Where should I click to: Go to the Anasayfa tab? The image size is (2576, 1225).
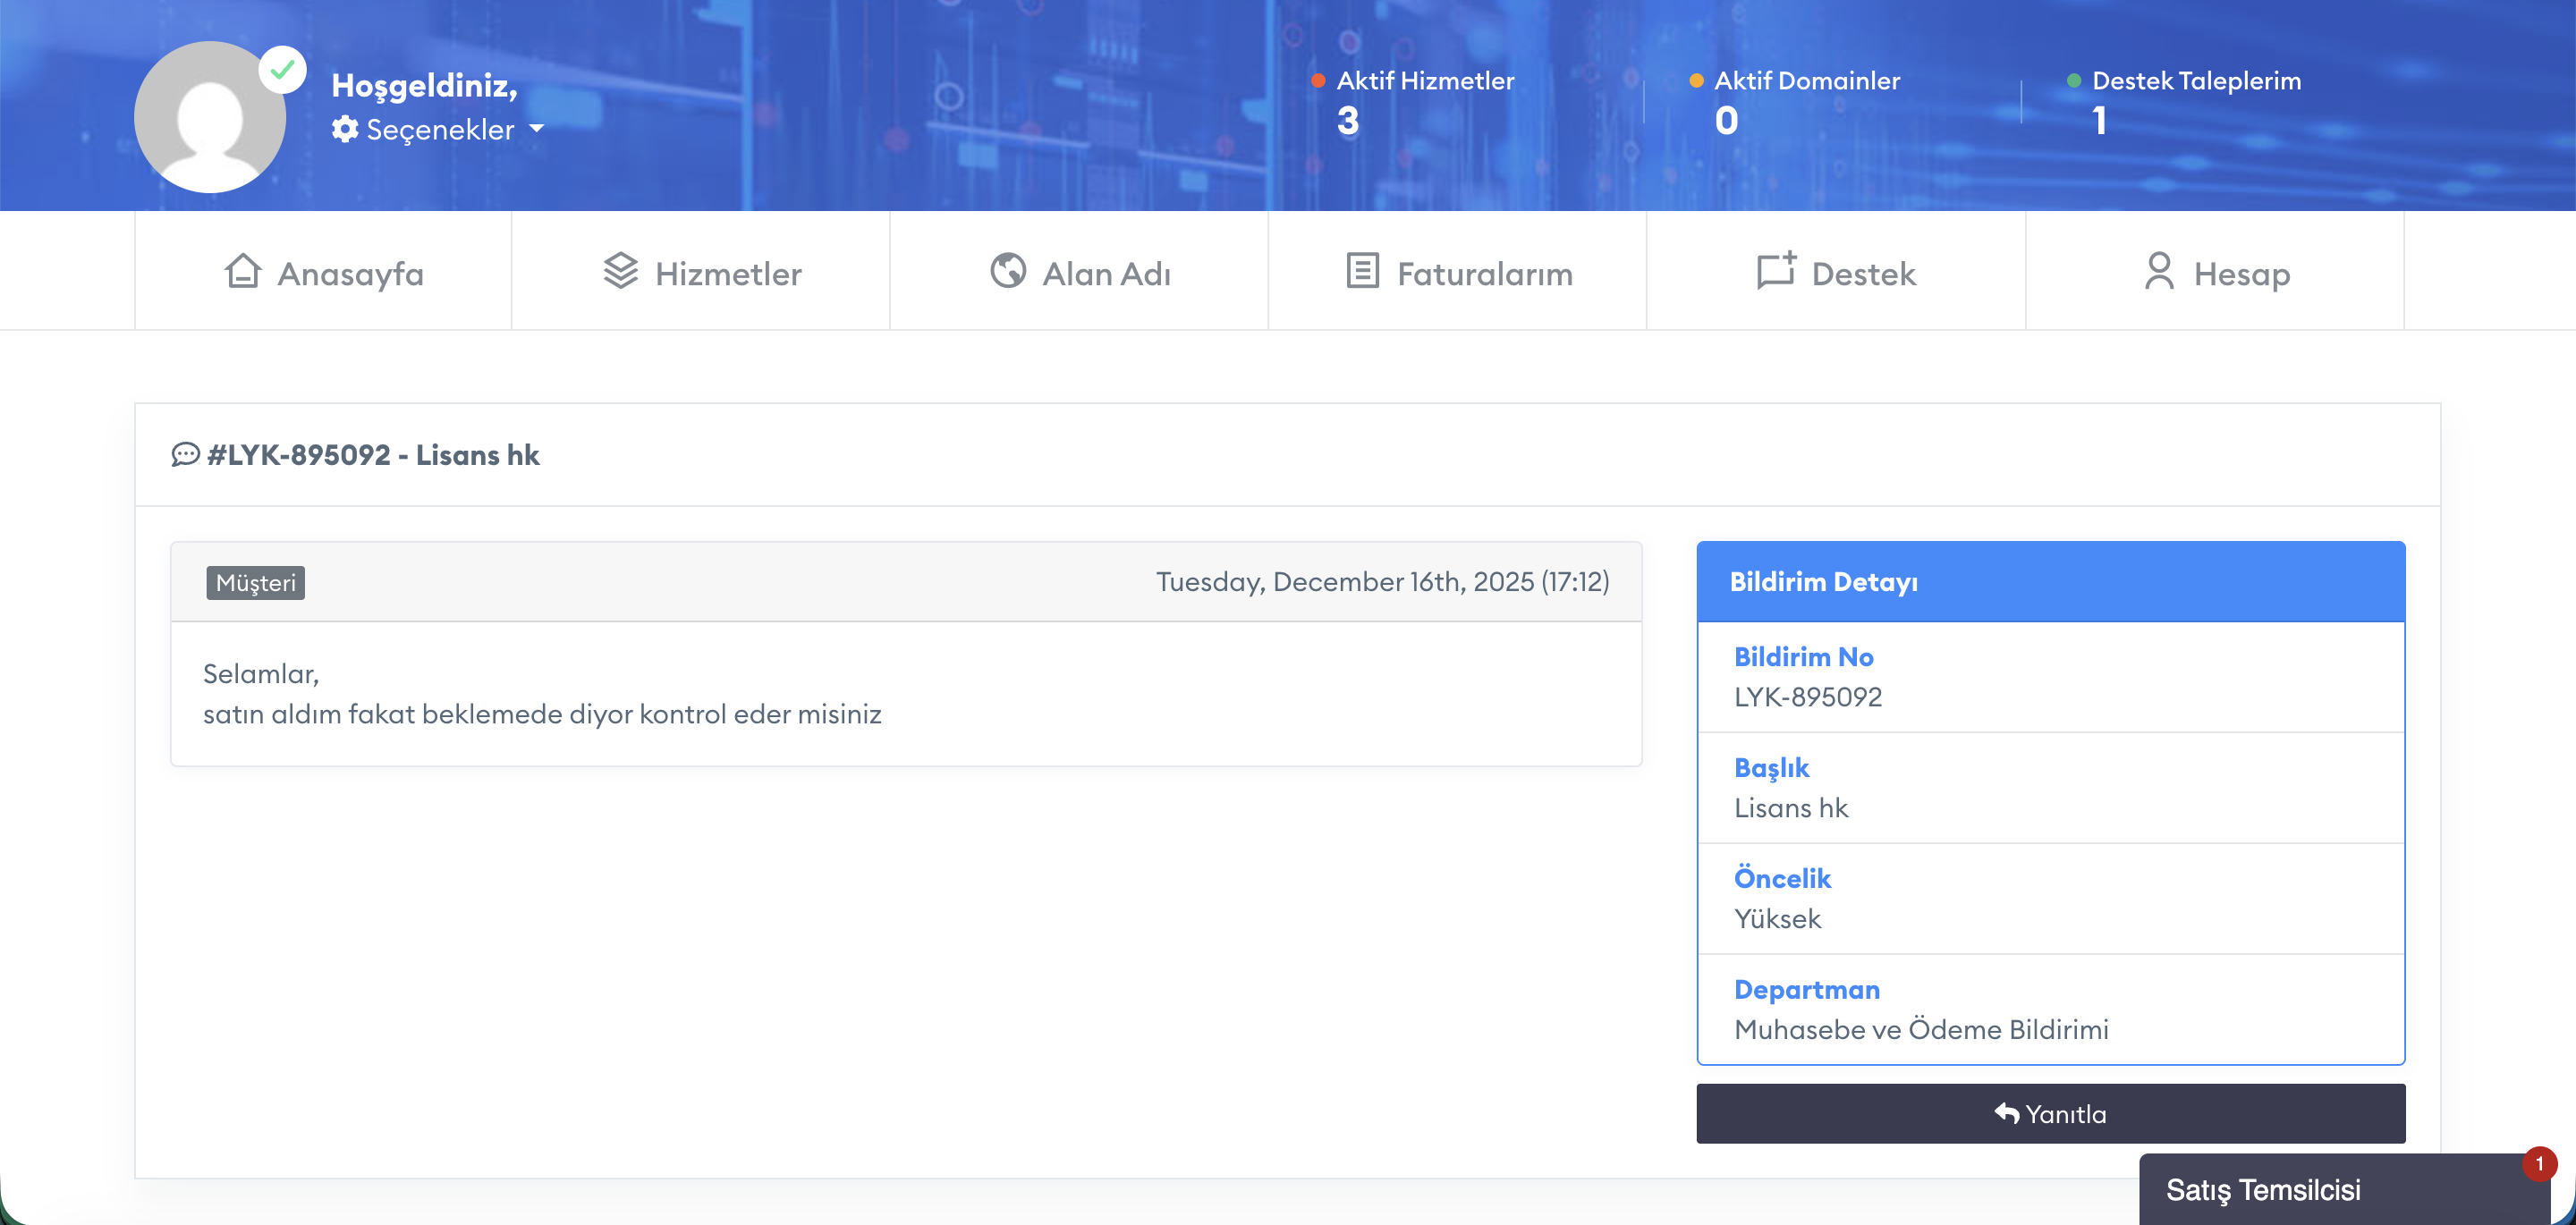point(323,271)
